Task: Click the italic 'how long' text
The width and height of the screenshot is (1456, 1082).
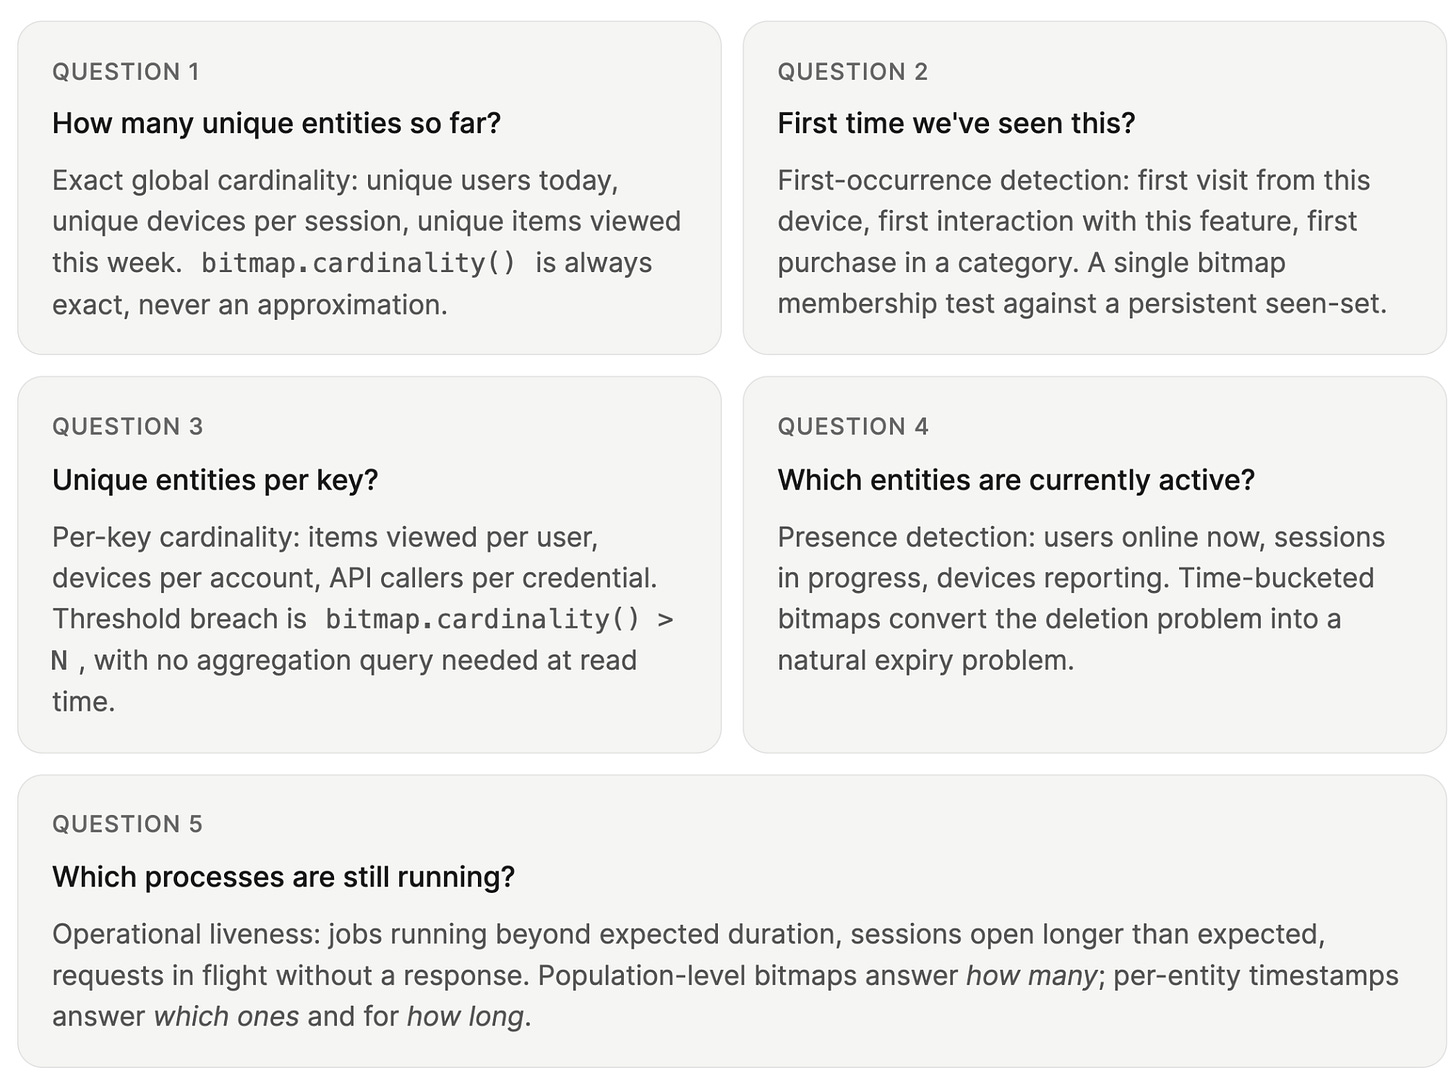Action: click(x=465, y=1017)
